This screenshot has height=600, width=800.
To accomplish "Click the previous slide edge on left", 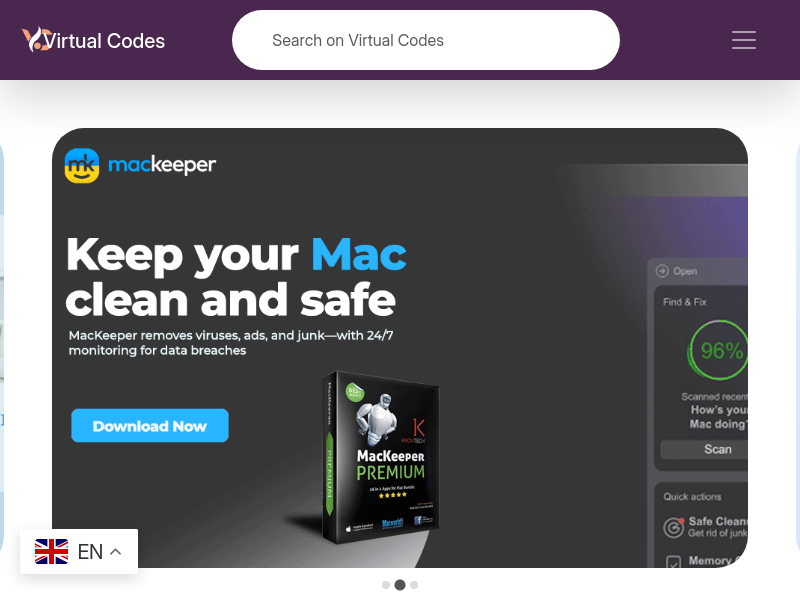I will [x=2, y=347].
